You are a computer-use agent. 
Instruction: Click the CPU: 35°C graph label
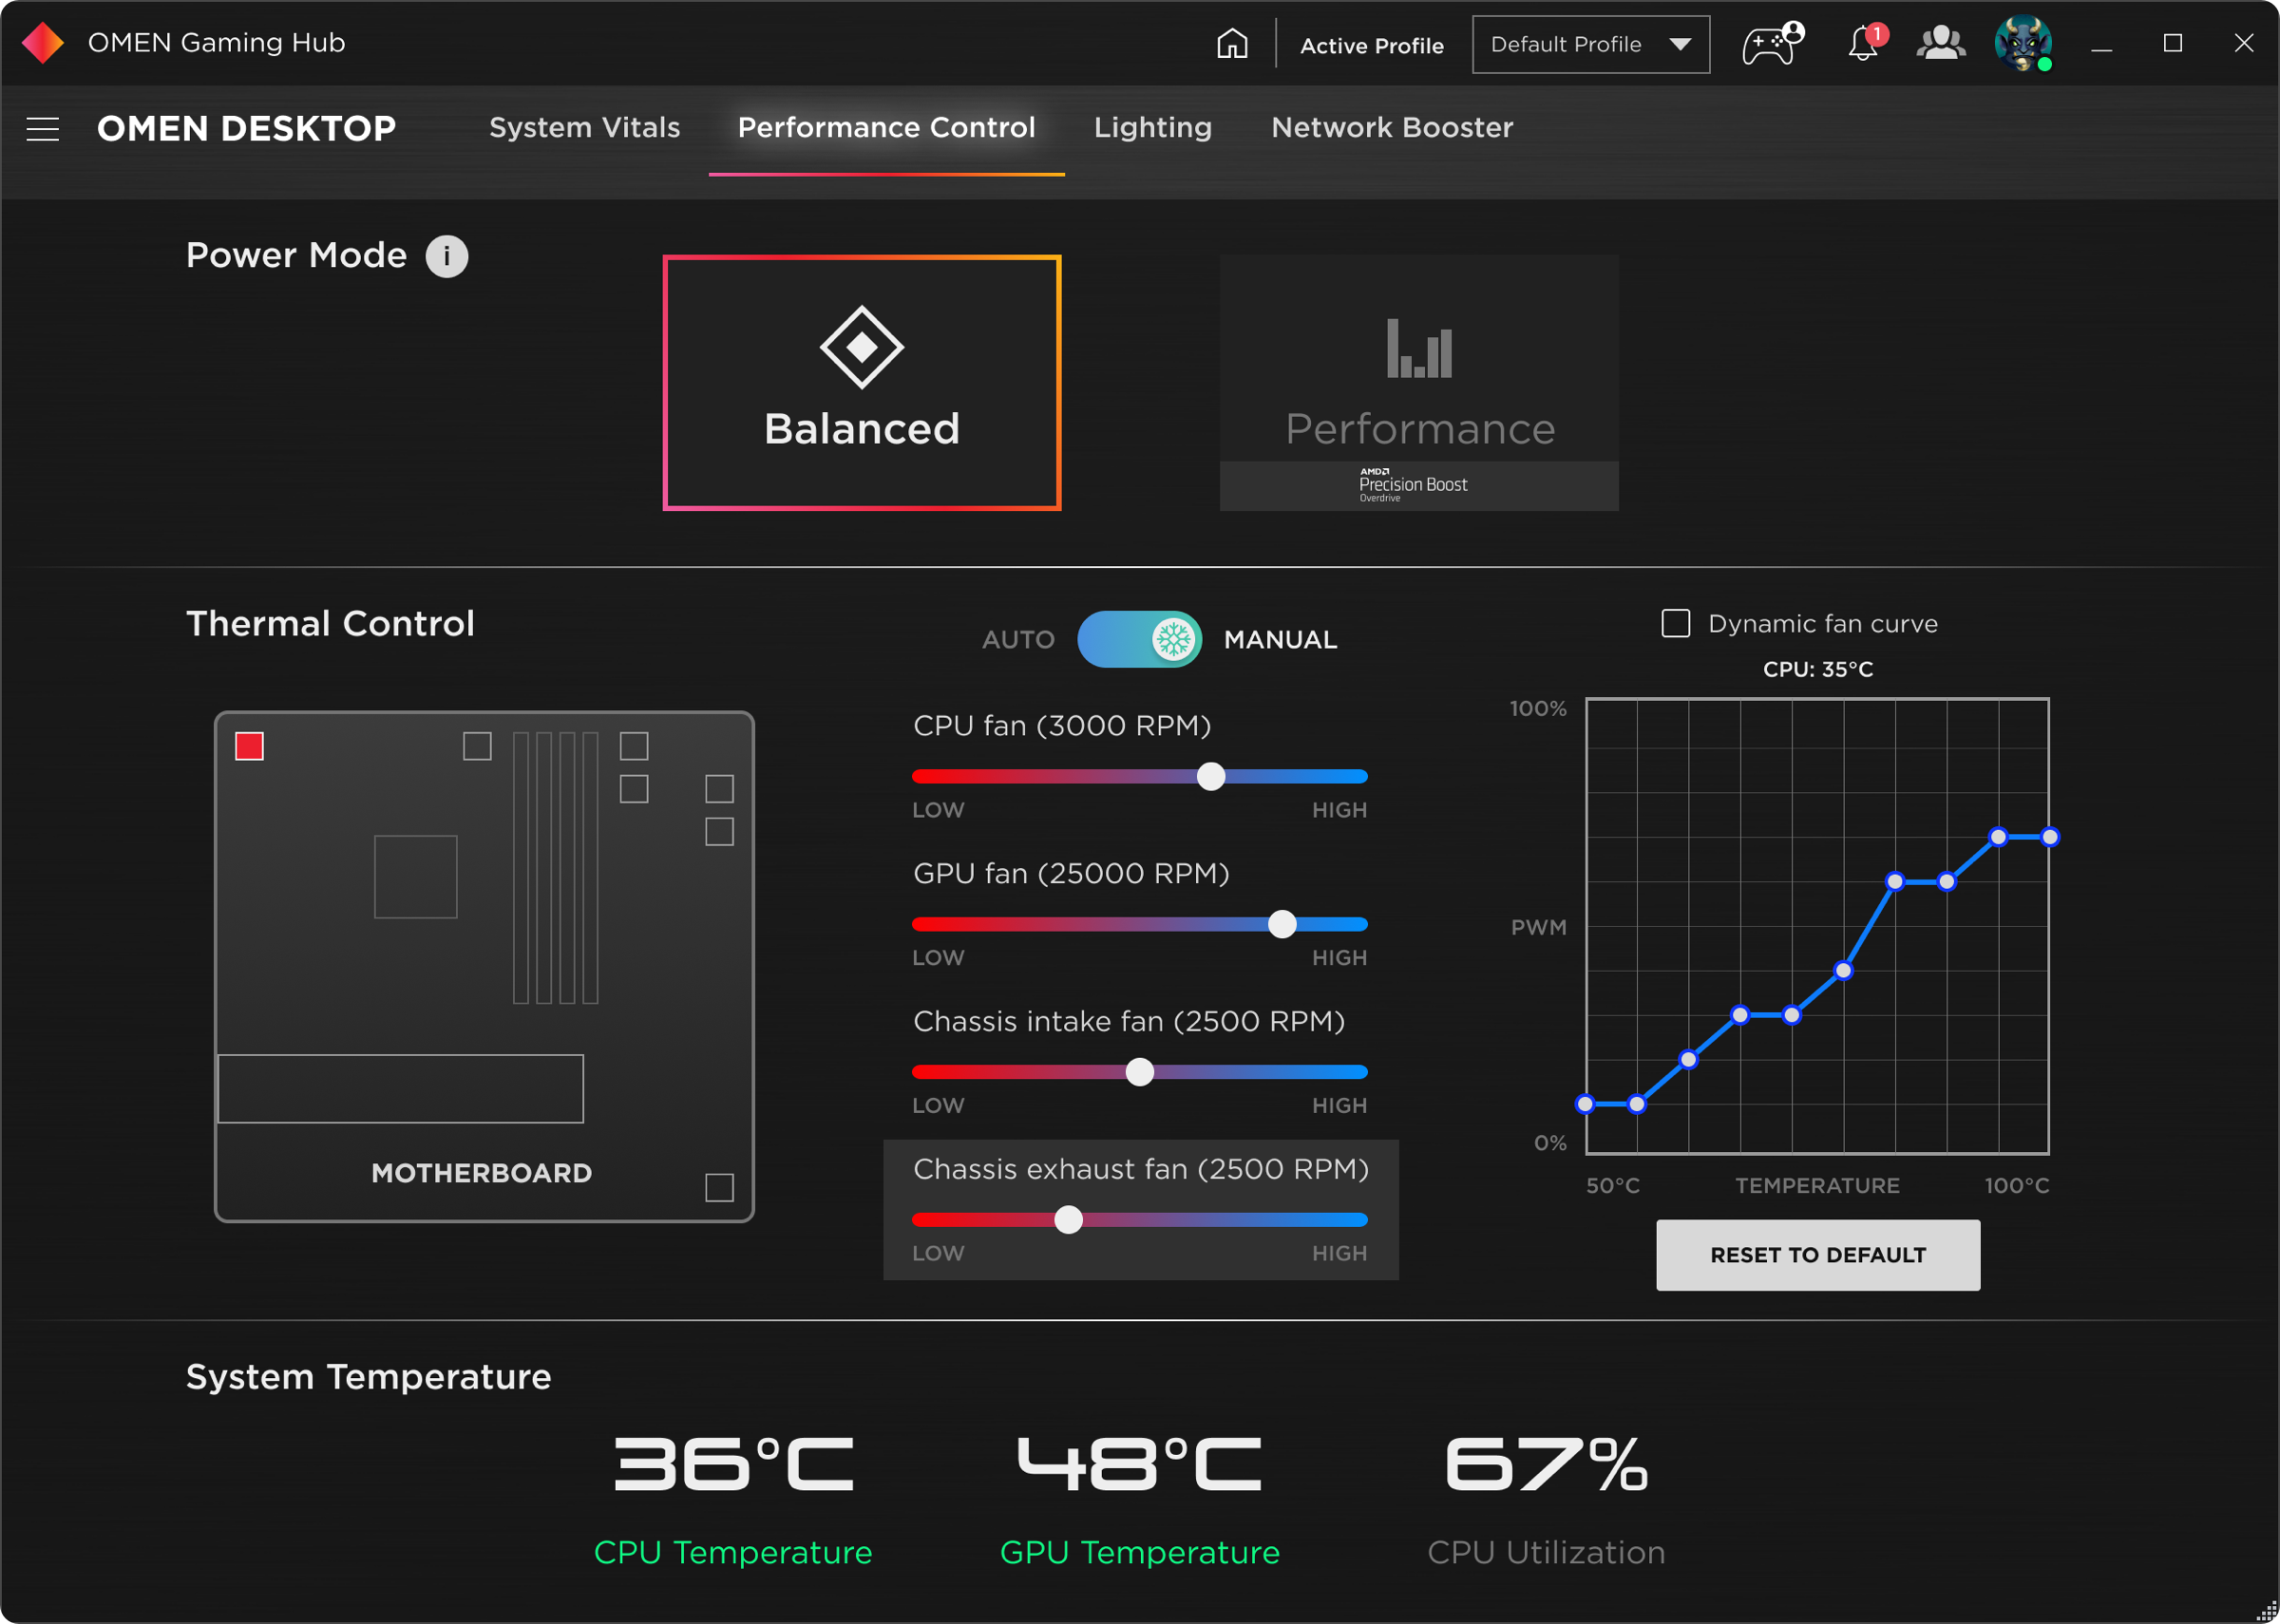click(1819, 670)
